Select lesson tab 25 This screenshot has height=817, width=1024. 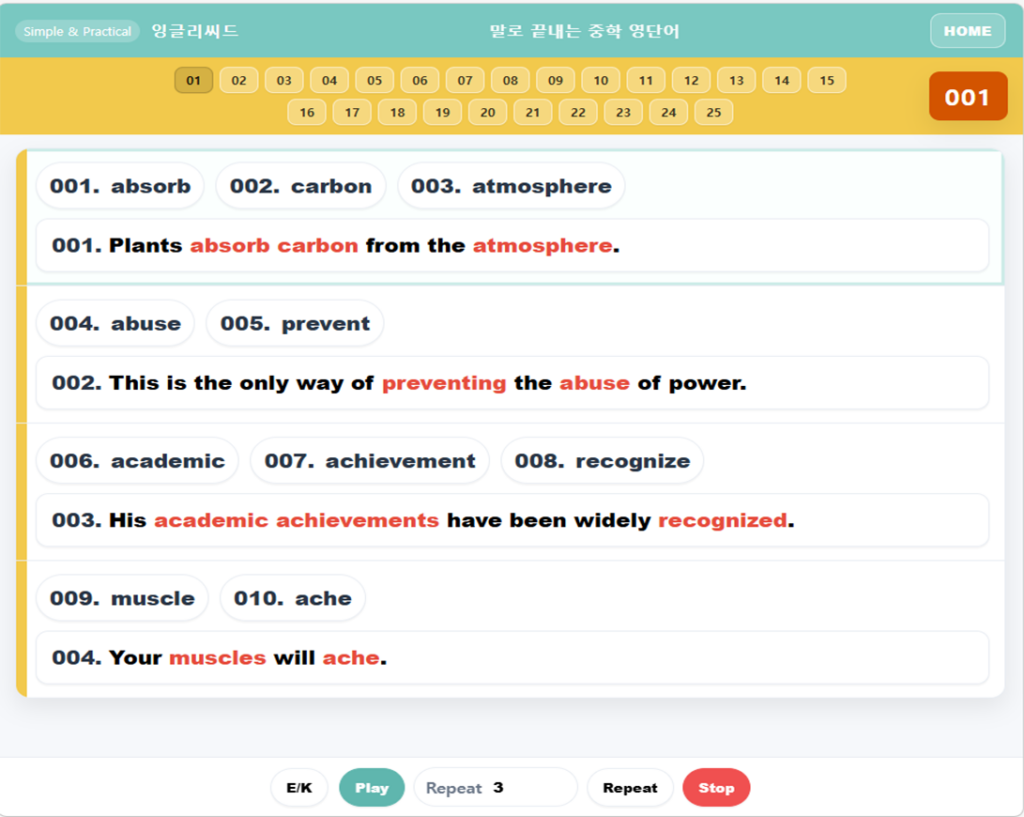pyautogui.click(x=713, y=112)
